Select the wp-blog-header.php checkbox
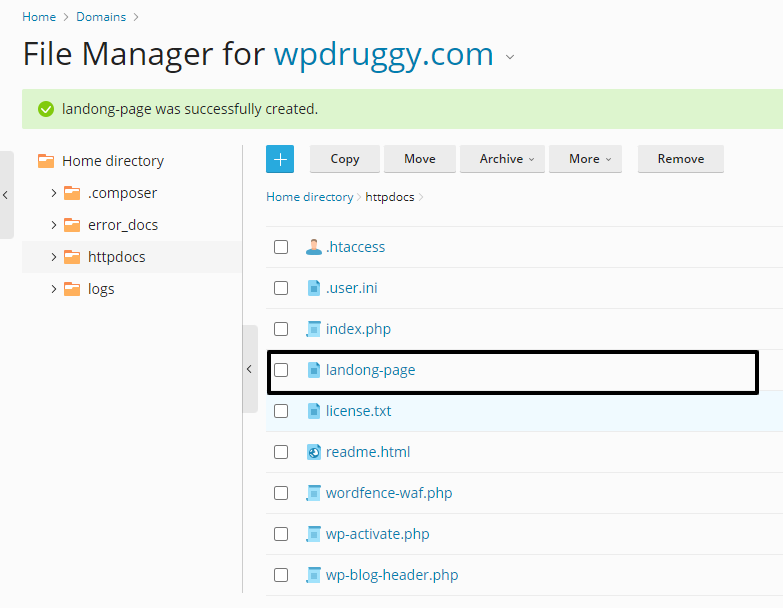Image resolution: width=783 pixels, height=608 pixels. pyautogui.click(x=281, y=575)
